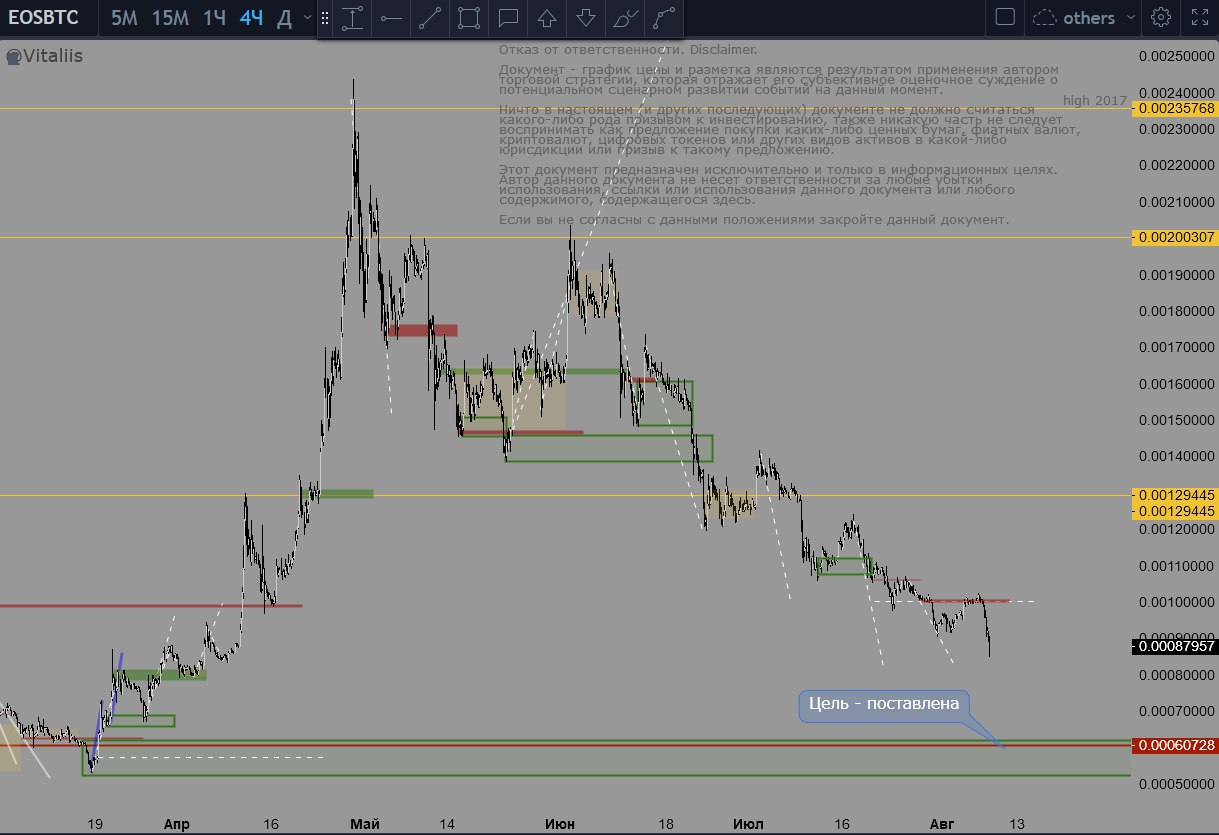
Task: Select the arrow down marker tool
Action: tap(586, 18)
